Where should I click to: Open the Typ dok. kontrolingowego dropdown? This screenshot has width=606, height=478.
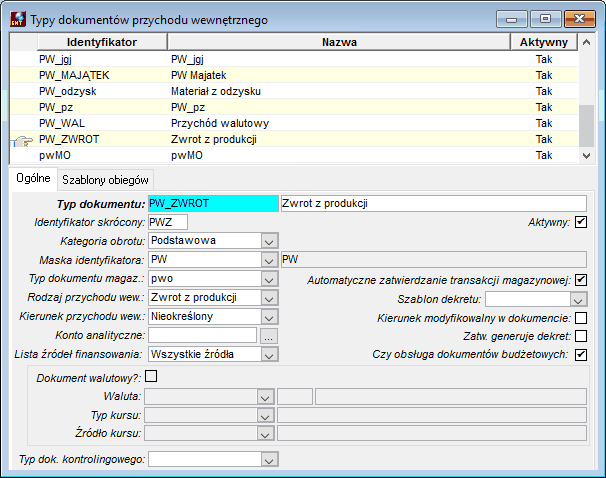[269, 459]
